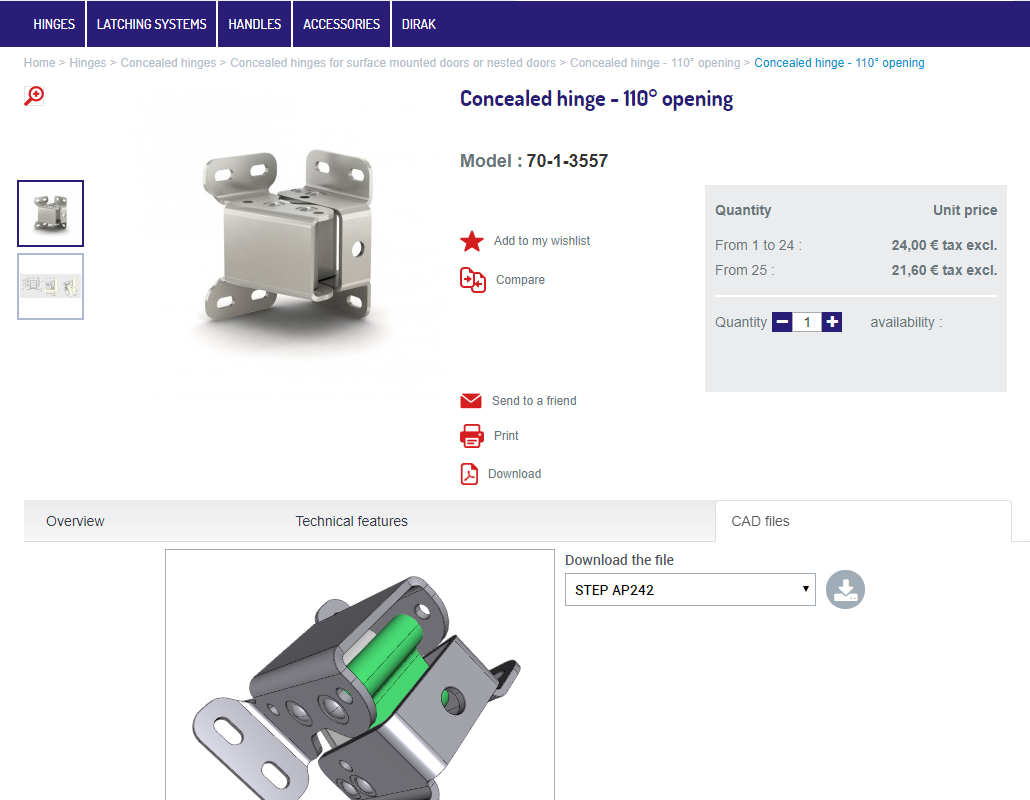Open the Latching Systems menu
This screenshot has height=800, width=1030.
[x=152, y=24]
